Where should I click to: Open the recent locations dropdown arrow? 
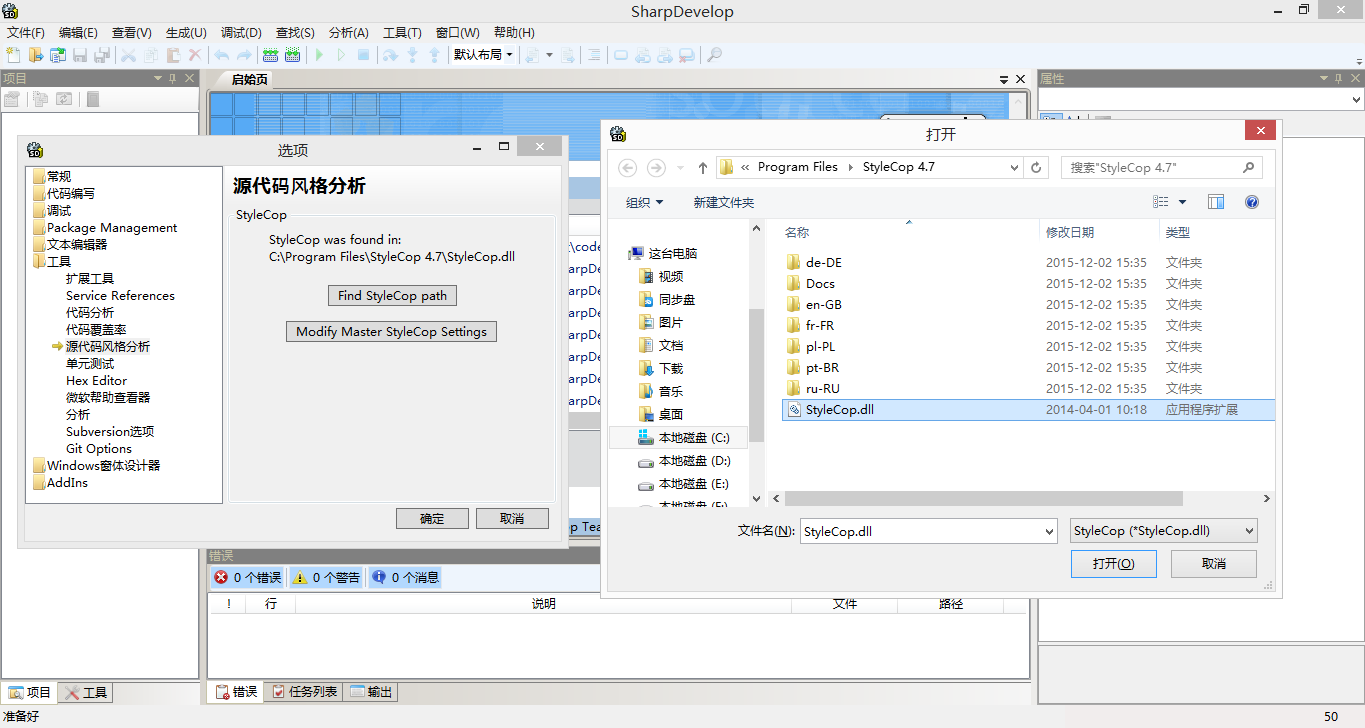(681, 167)
